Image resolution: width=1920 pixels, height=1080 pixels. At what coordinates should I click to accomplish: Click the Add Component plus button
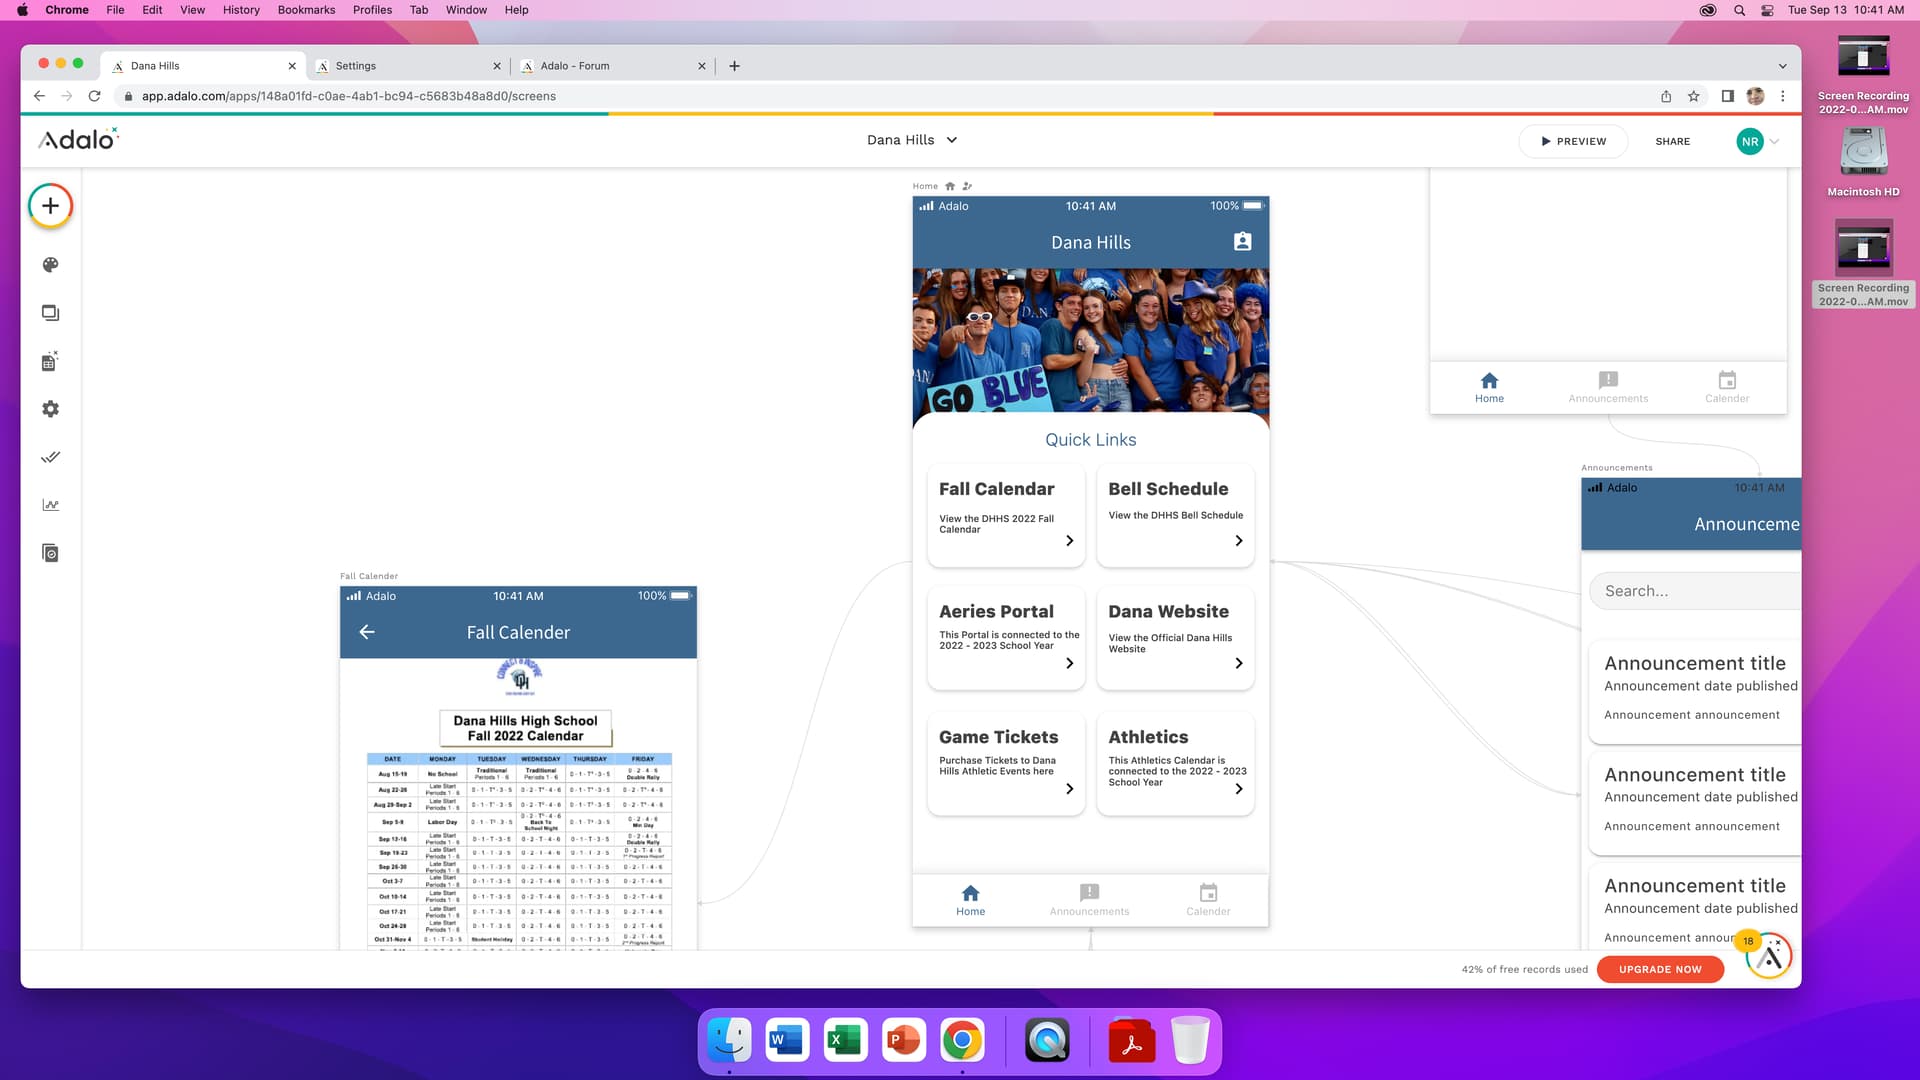click(x=50, y=206)
